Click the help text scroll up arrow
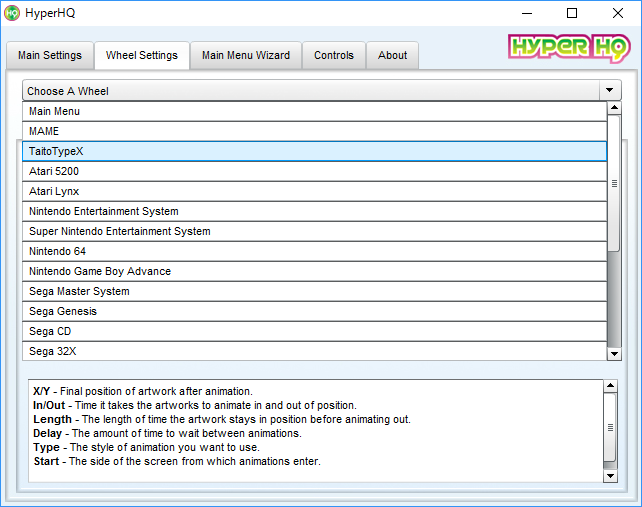This screenshot has height=507, width=642. pos(610,386)
